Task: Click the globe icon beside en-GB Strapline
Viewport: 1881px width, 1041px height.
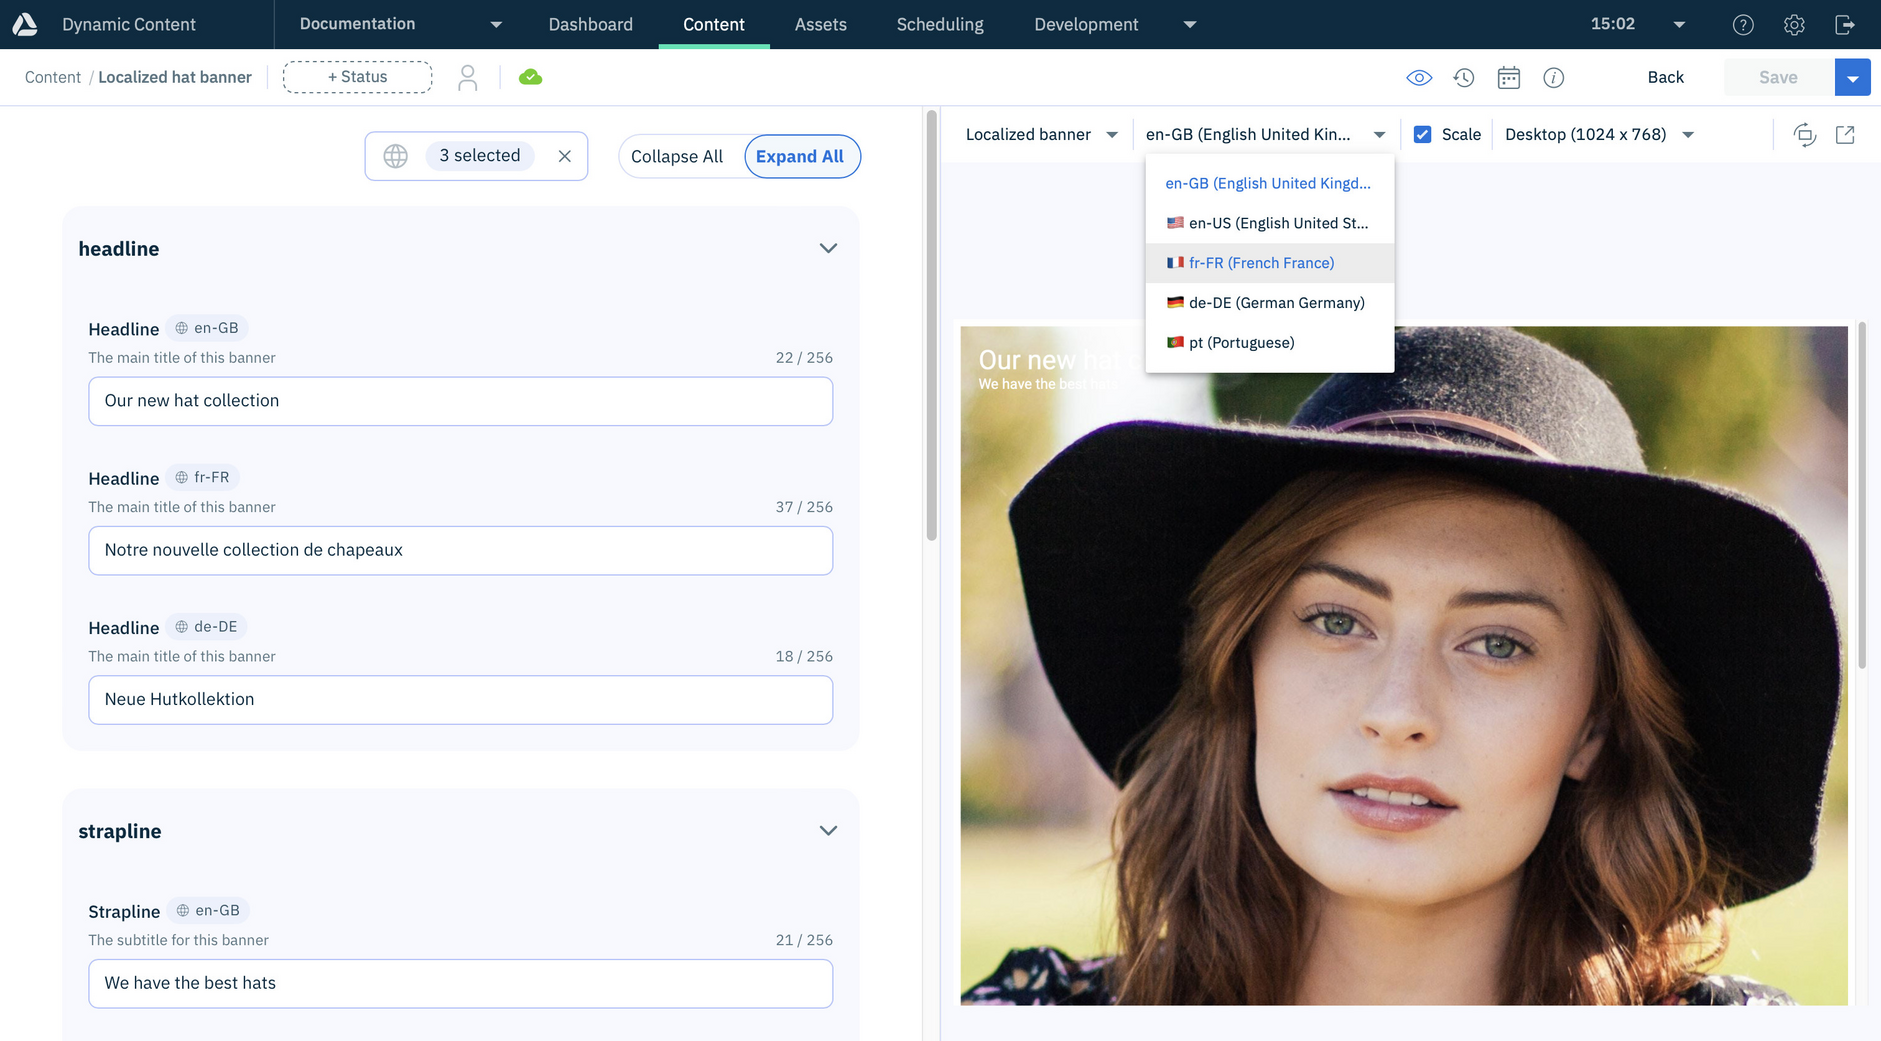Action: tap(183, 910)
